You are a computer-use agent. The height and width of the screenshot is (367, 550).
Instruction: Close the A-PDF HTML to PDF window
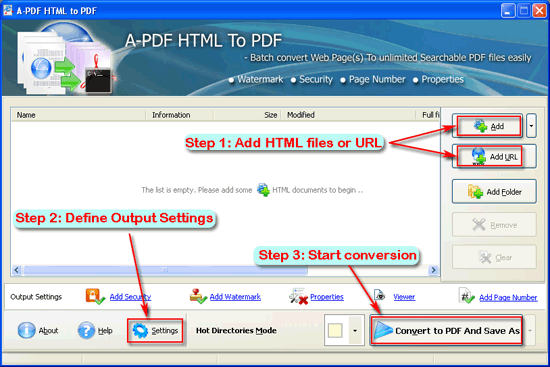[539, 10]
